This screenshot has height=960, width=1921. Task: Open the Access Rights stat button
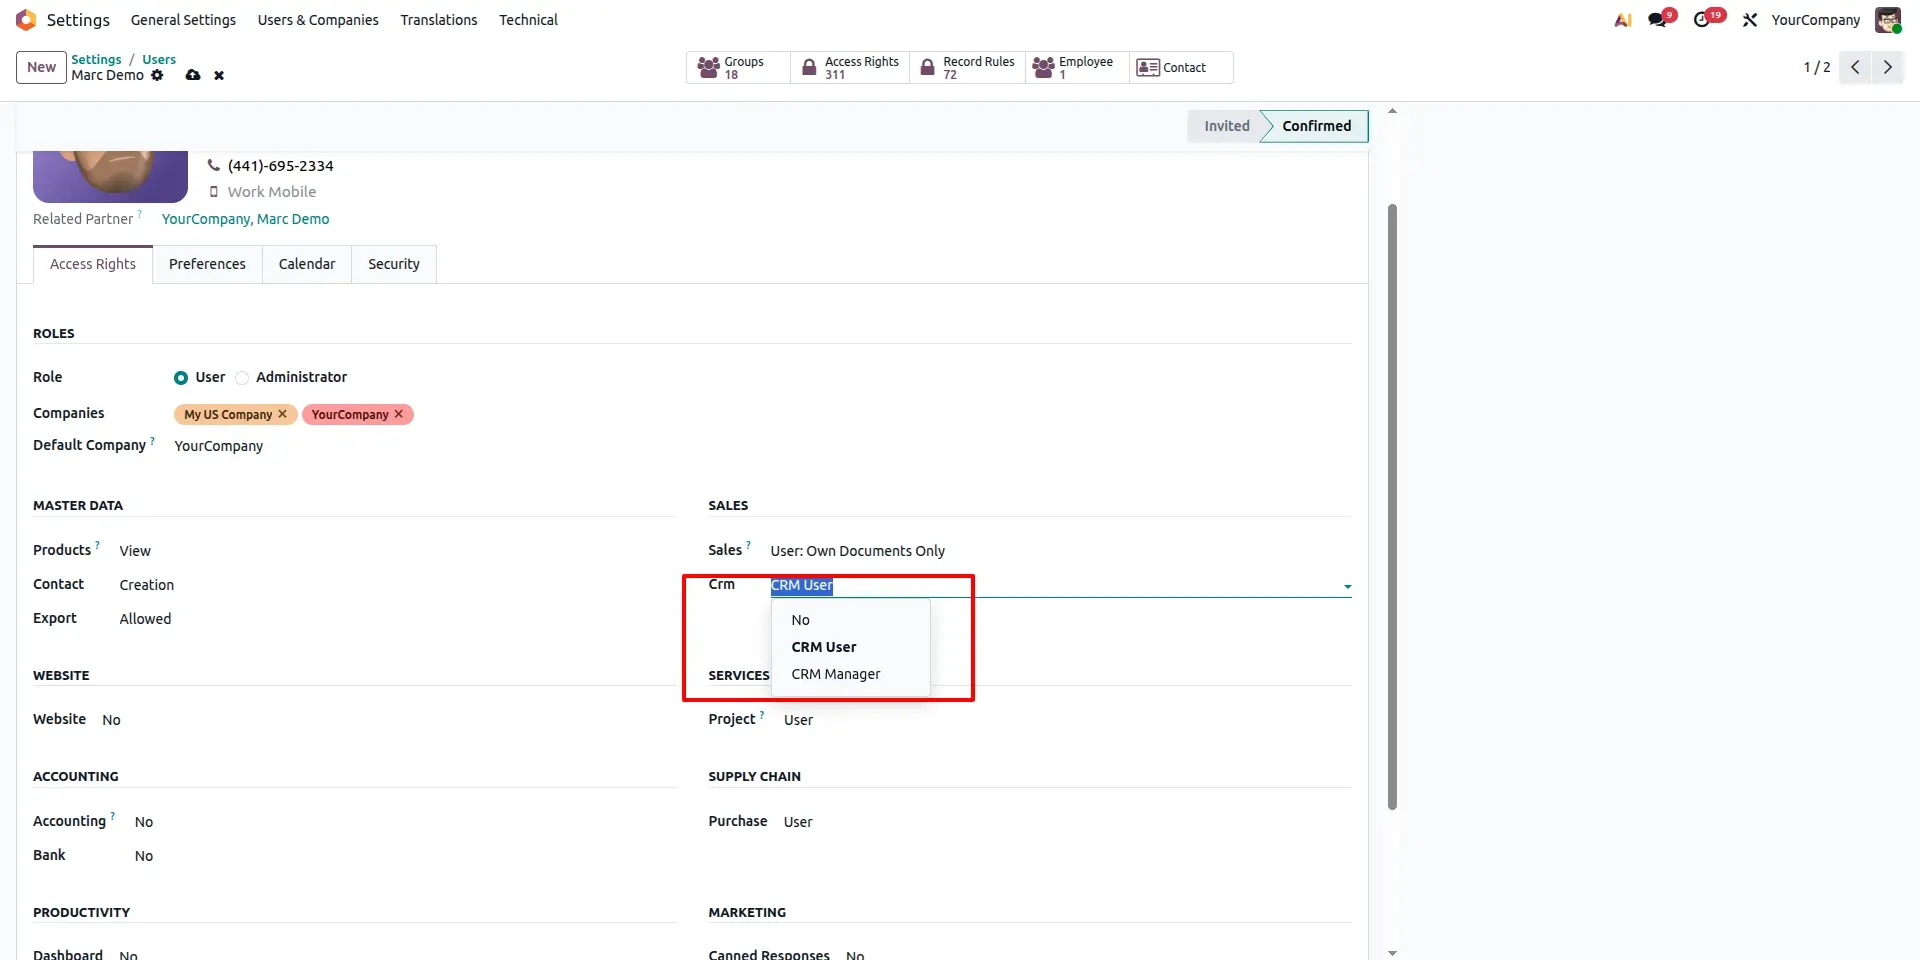(850, 67)
